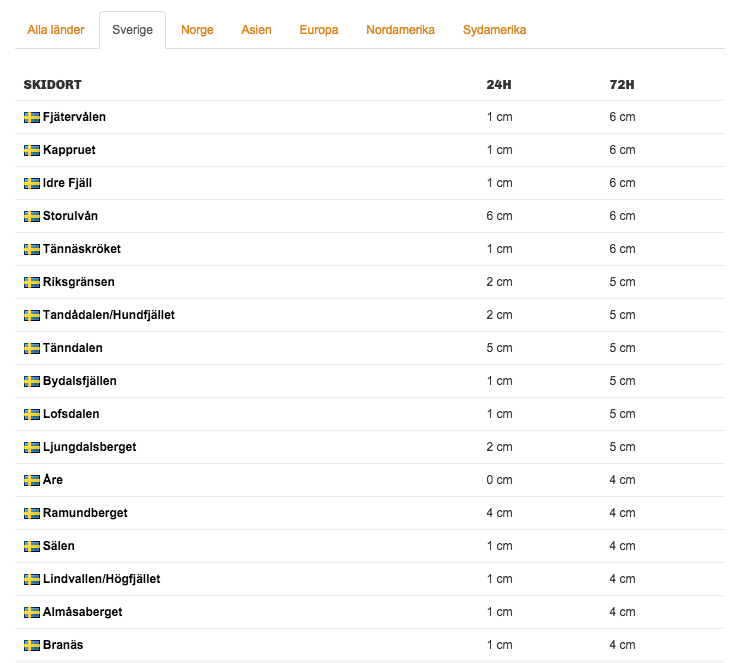738x663 pixels.
Task: Click the flag icon beside Tänndalen
Action: tap(32, 348)
